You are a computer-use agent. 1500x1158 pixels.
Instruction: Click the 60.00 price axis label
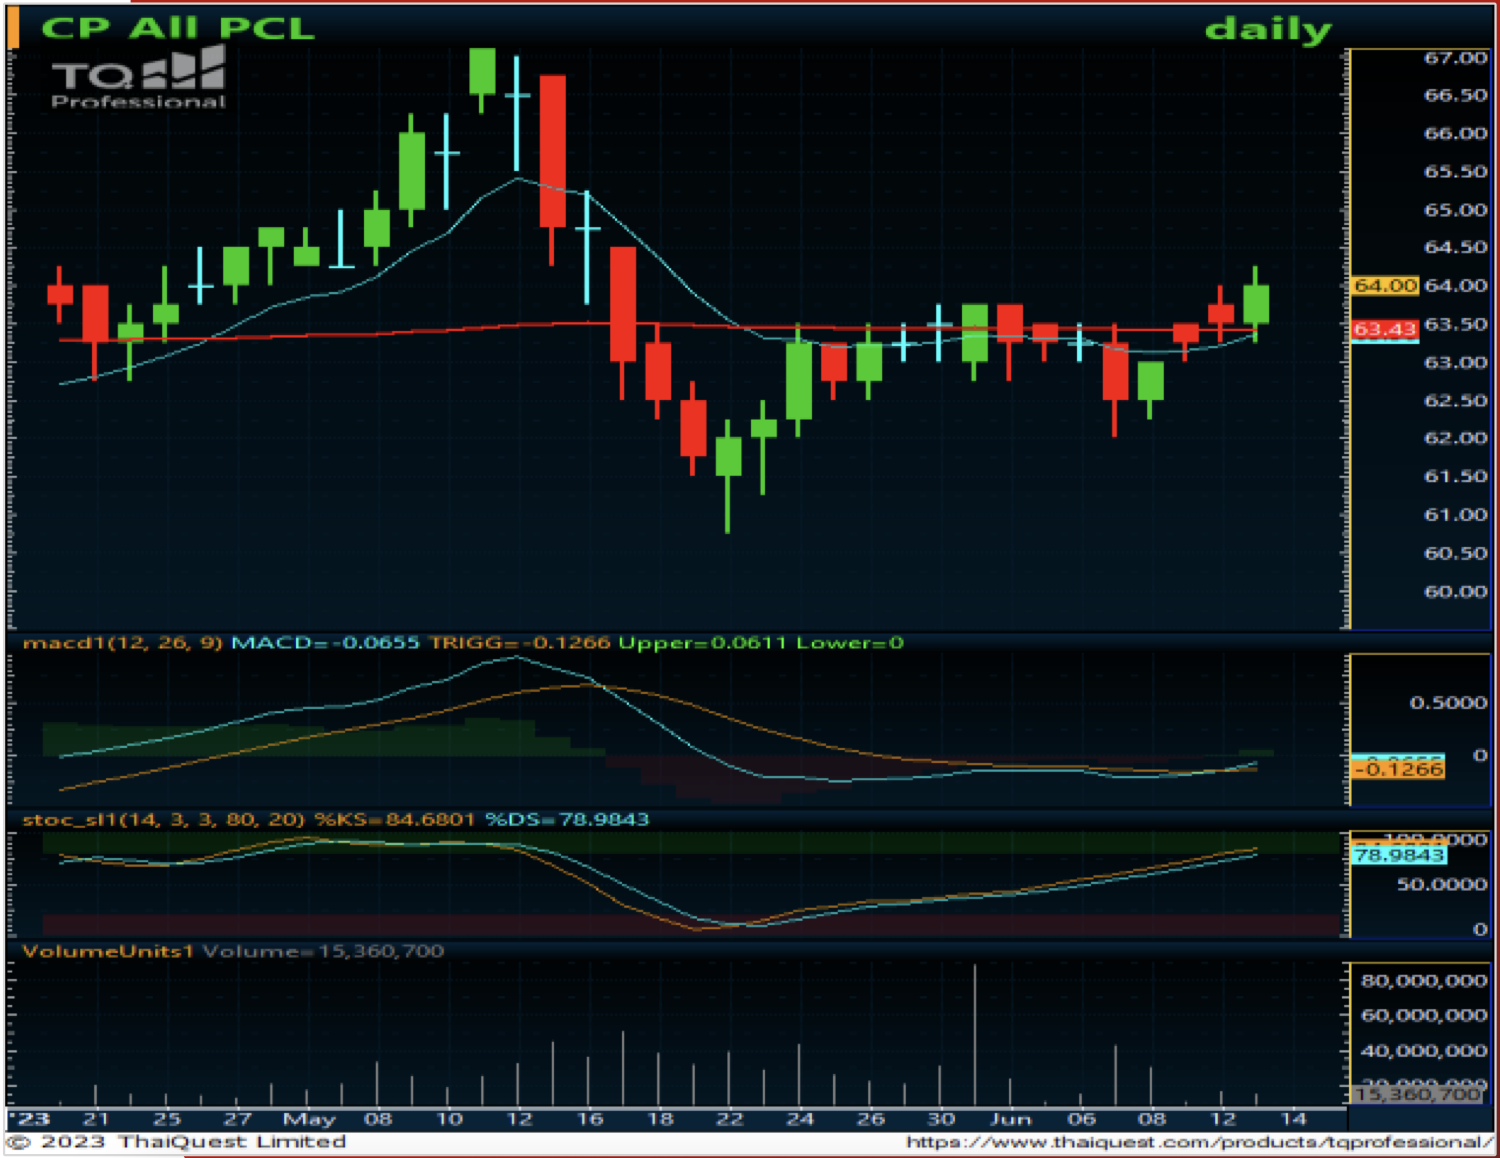(1455, 592)
